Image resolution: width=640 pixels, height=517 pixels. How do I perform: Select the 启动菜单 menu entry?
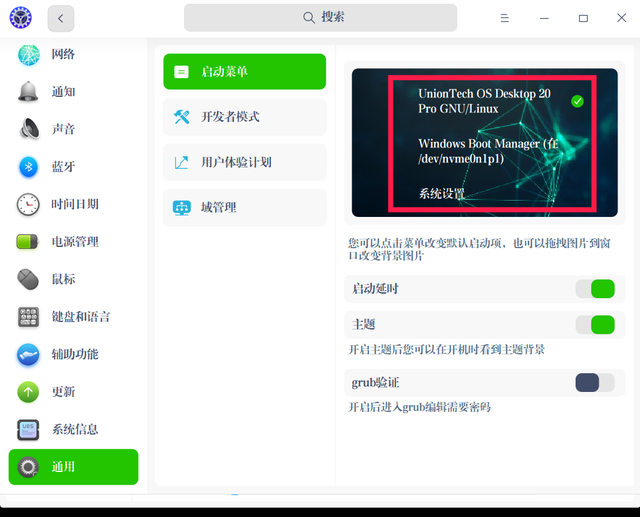pos(244,71)
